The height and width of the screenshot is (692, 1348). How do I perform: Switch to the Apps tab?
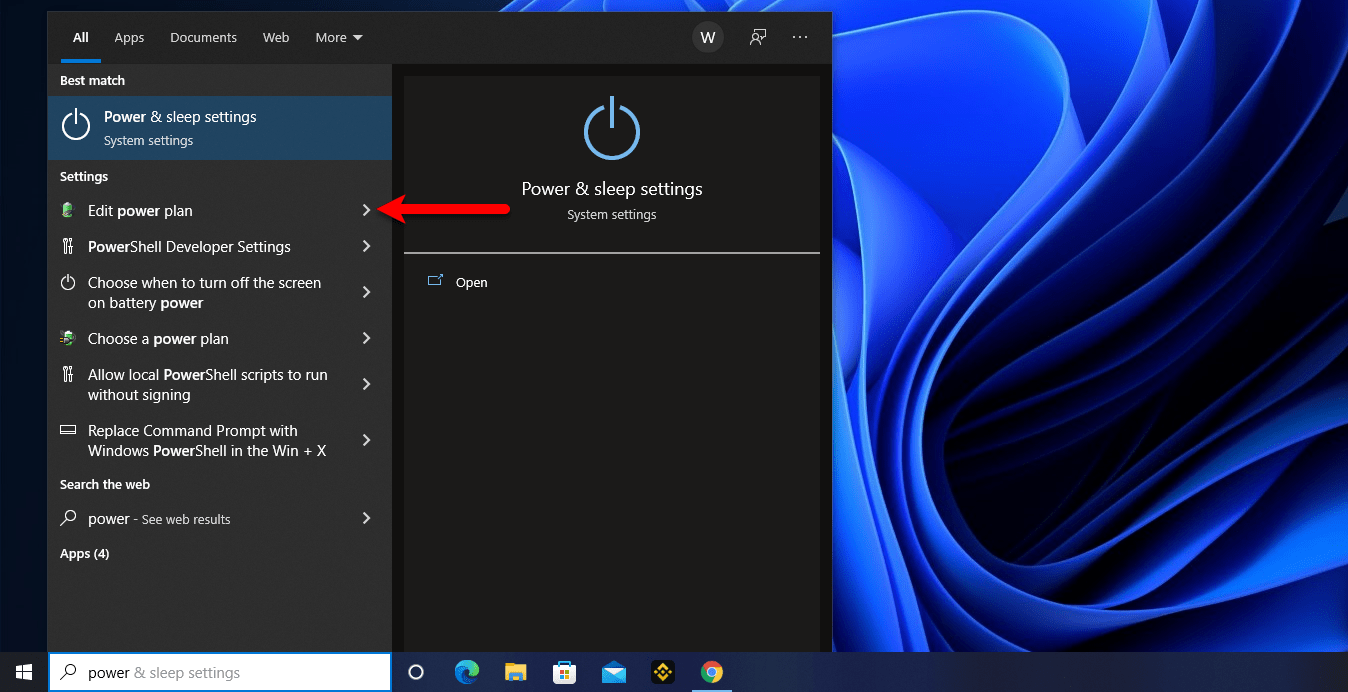[x=129, y=38]
